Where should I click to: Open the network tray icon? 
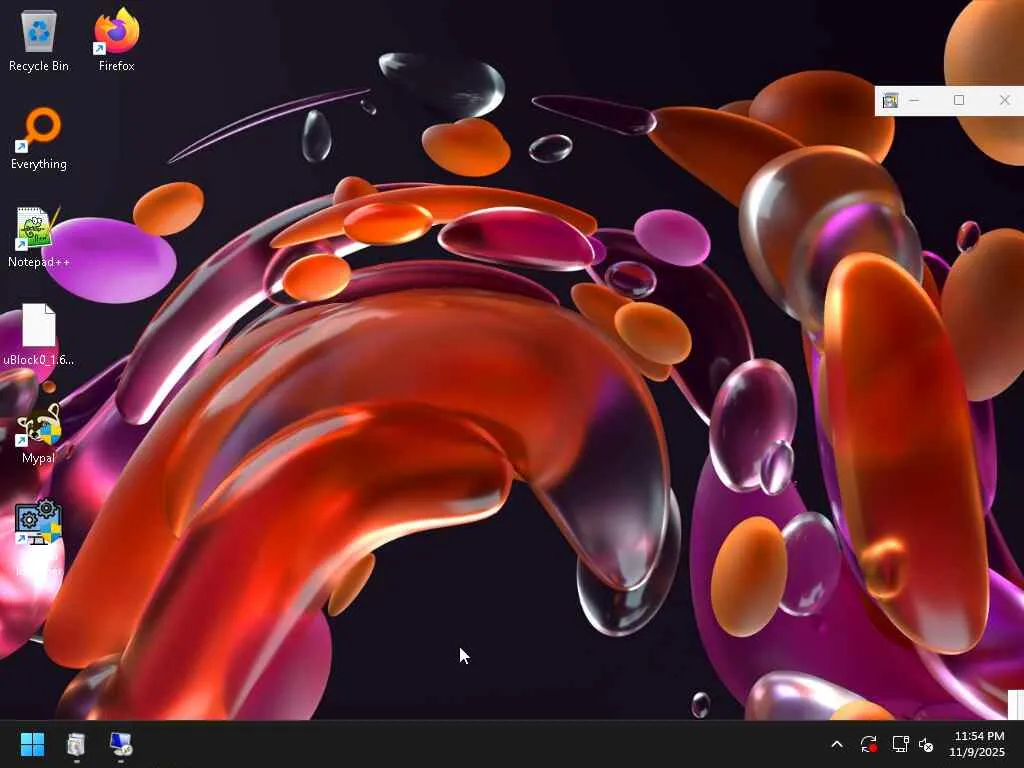tap(900, 744)
